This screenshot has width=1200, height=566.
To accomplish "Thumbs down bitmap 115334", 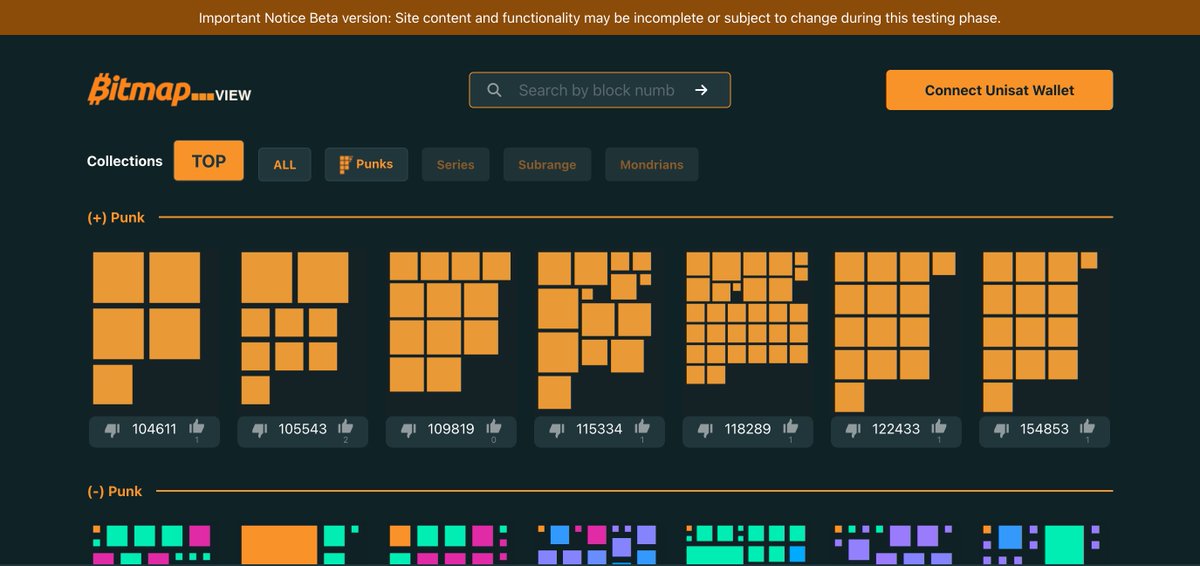I will [557, 429].
